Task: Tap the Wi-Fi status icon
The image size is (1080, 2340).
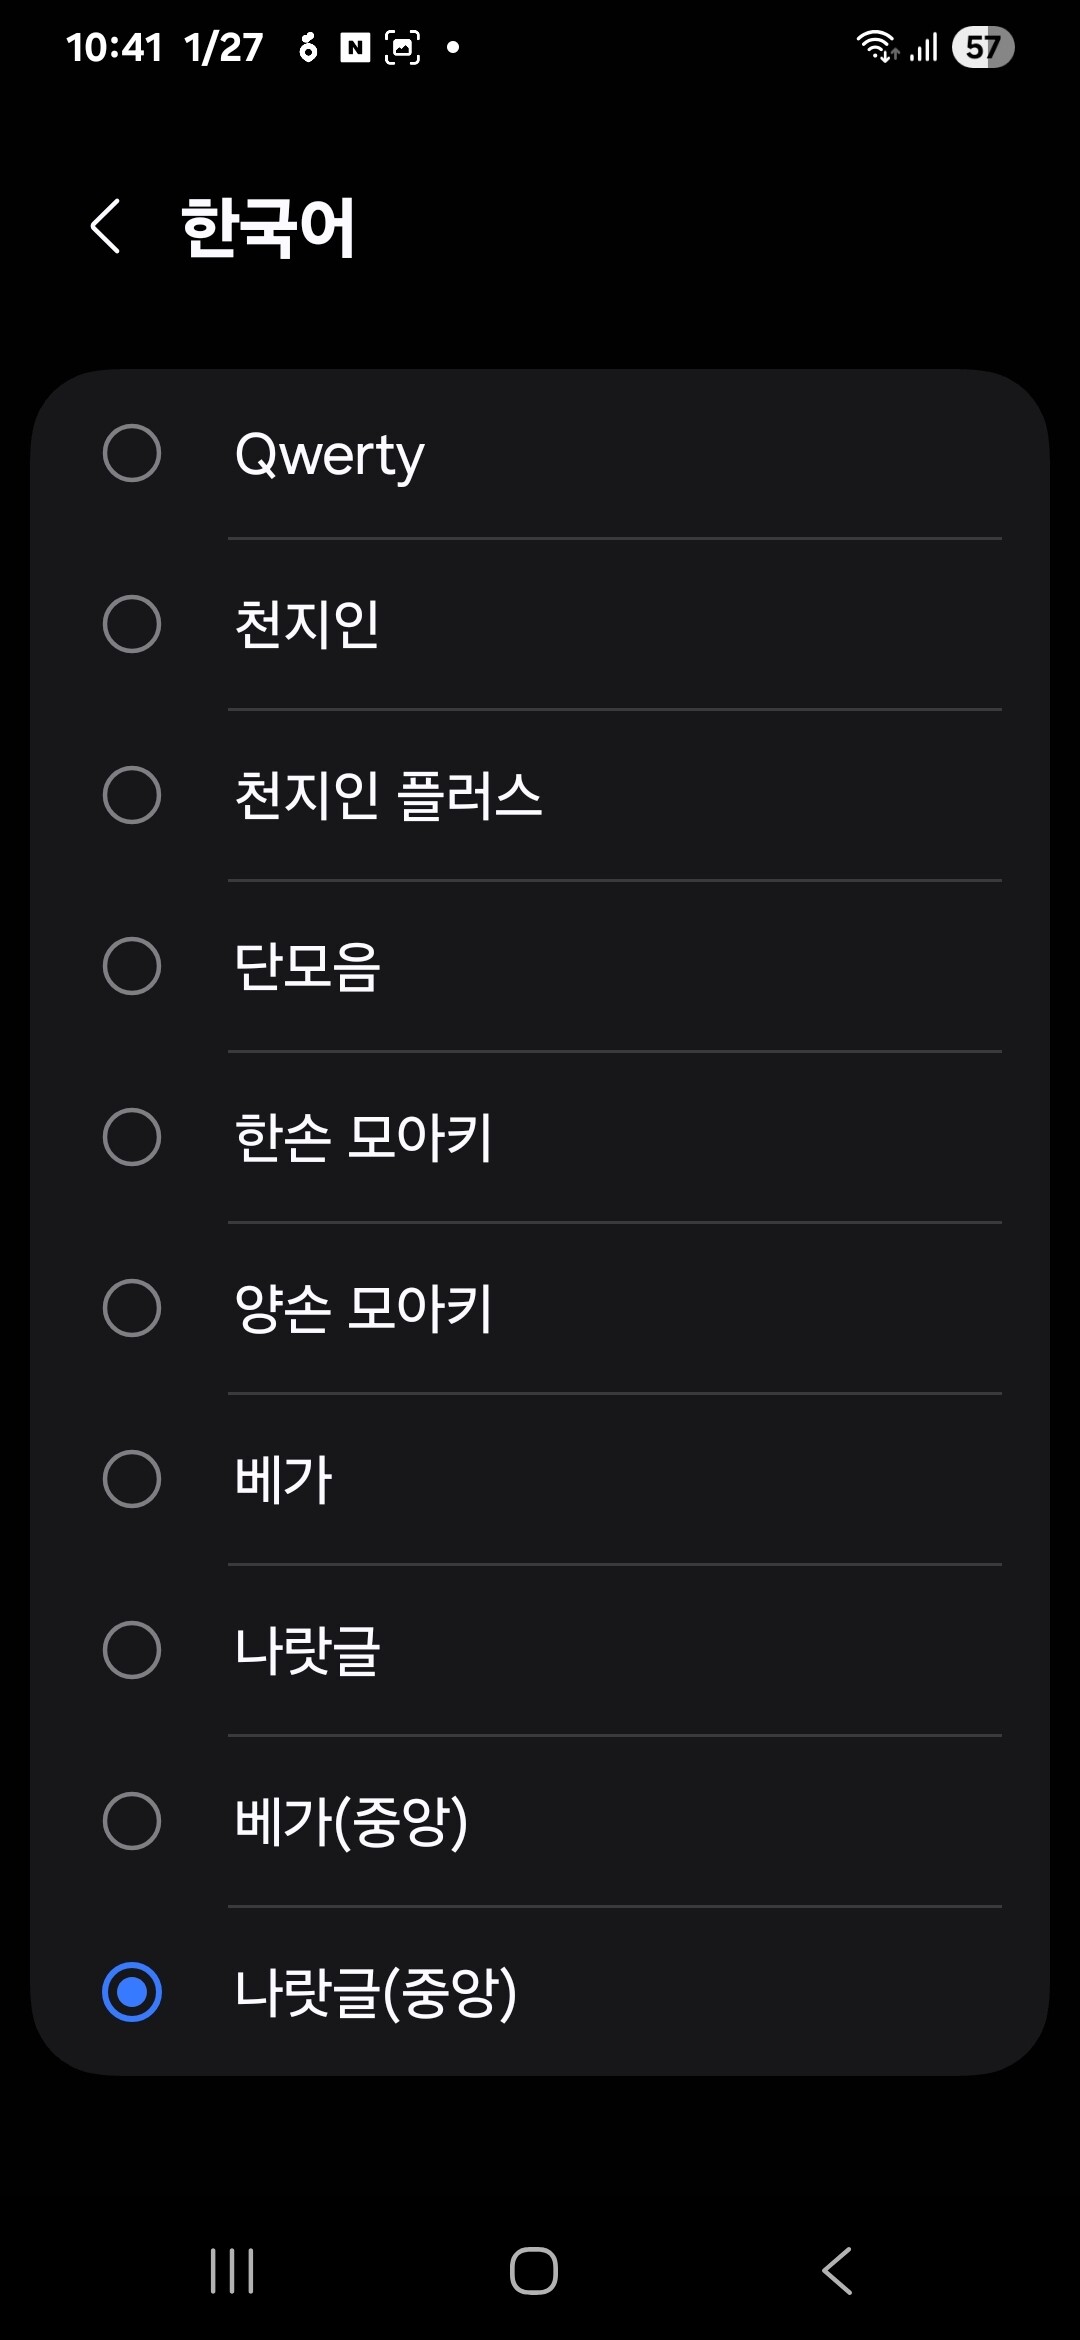Action: click(877, 46)
